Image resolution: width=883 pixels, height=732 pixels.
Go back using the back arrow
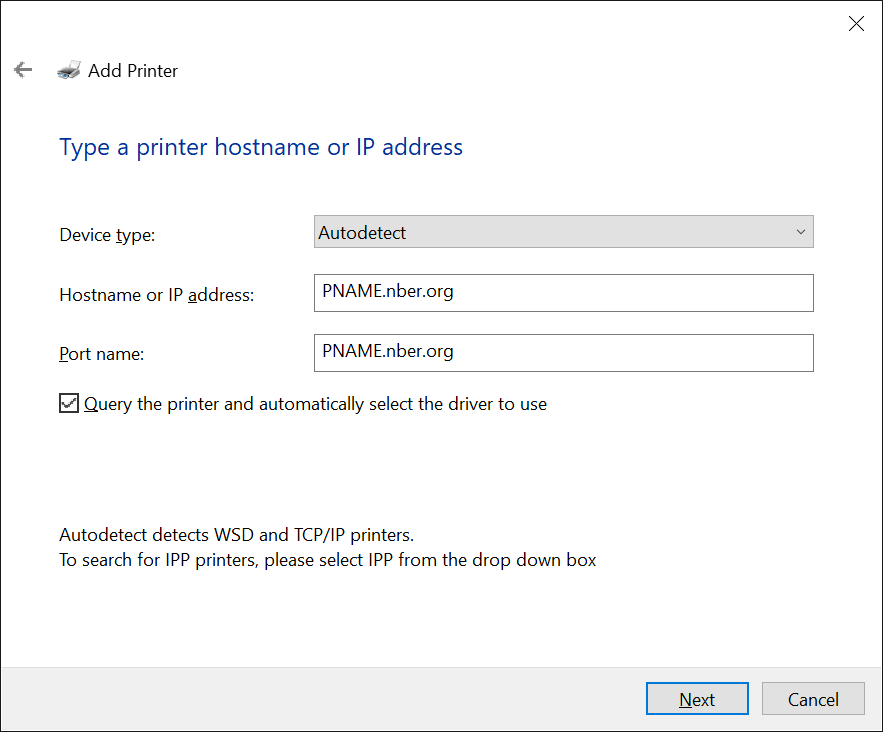tap(23, 70)
